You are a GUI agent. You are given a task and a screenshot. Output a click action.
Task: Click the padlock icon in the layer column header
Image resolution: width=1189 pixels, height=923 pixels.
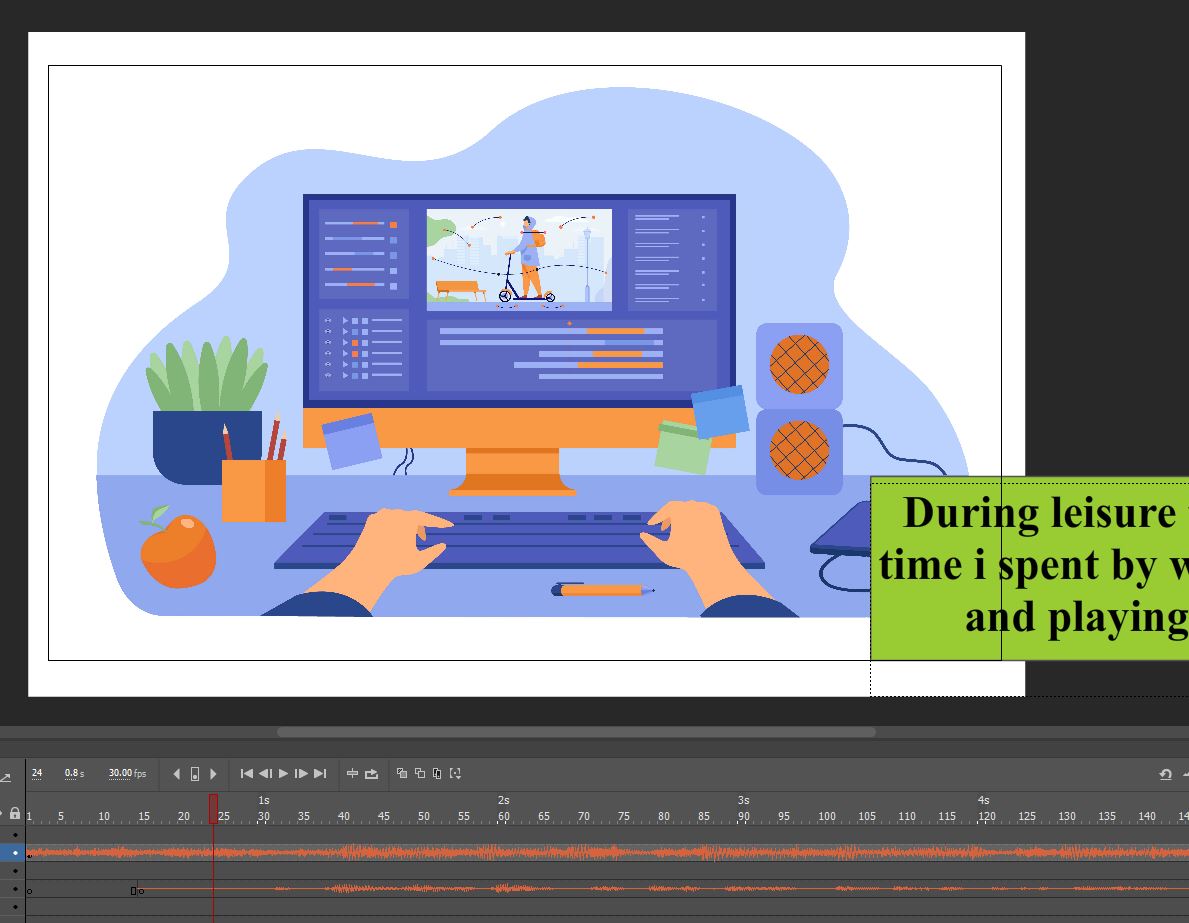(14, 815)
